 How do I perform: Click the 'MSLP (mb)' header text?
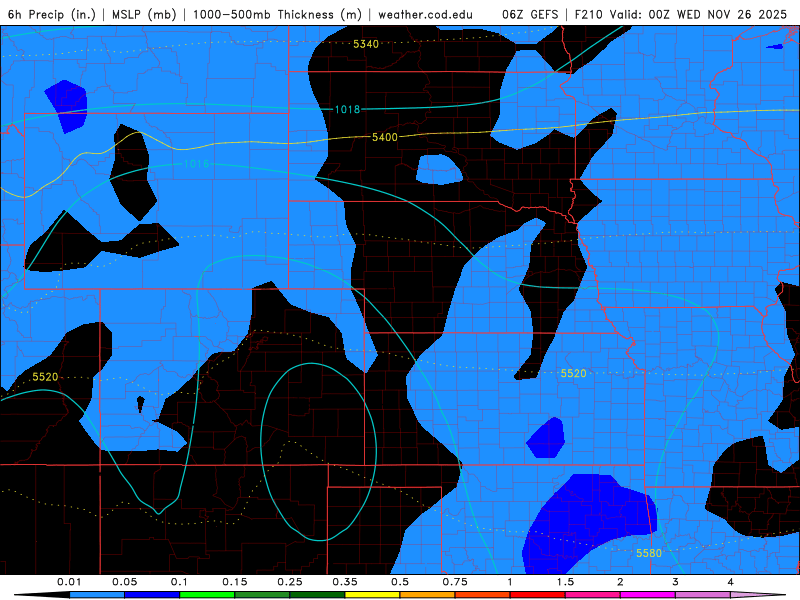(x=144, y=14)
